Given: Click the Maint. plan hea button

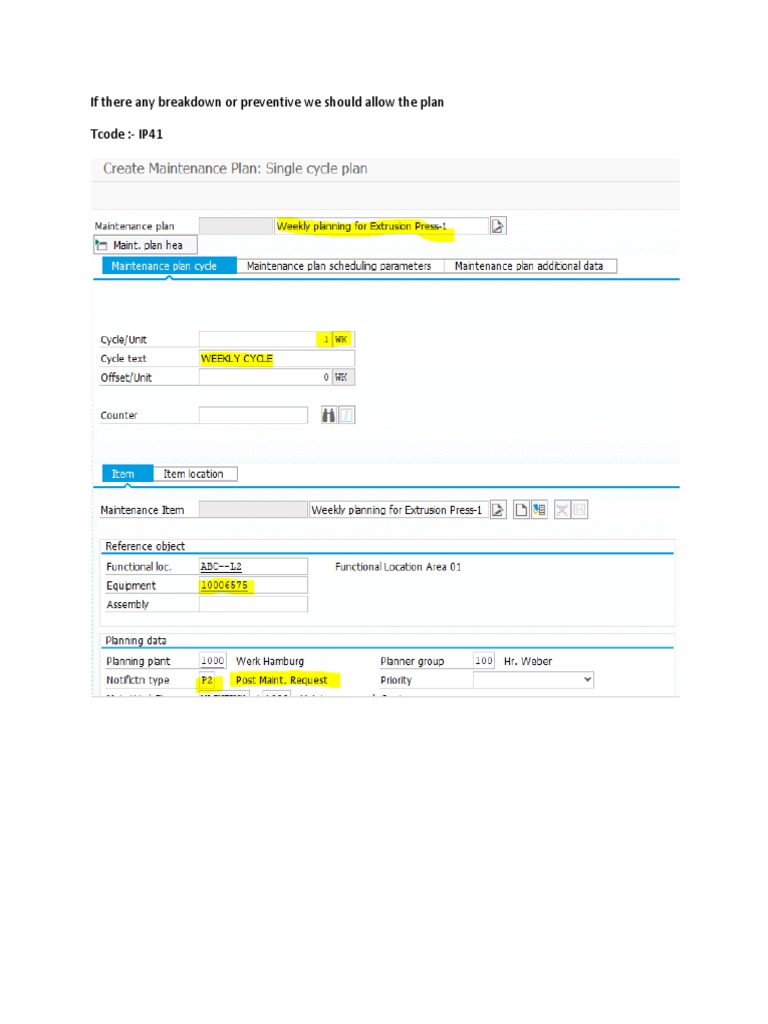Looking at the screenshot, I should click(x=145, y=245).
